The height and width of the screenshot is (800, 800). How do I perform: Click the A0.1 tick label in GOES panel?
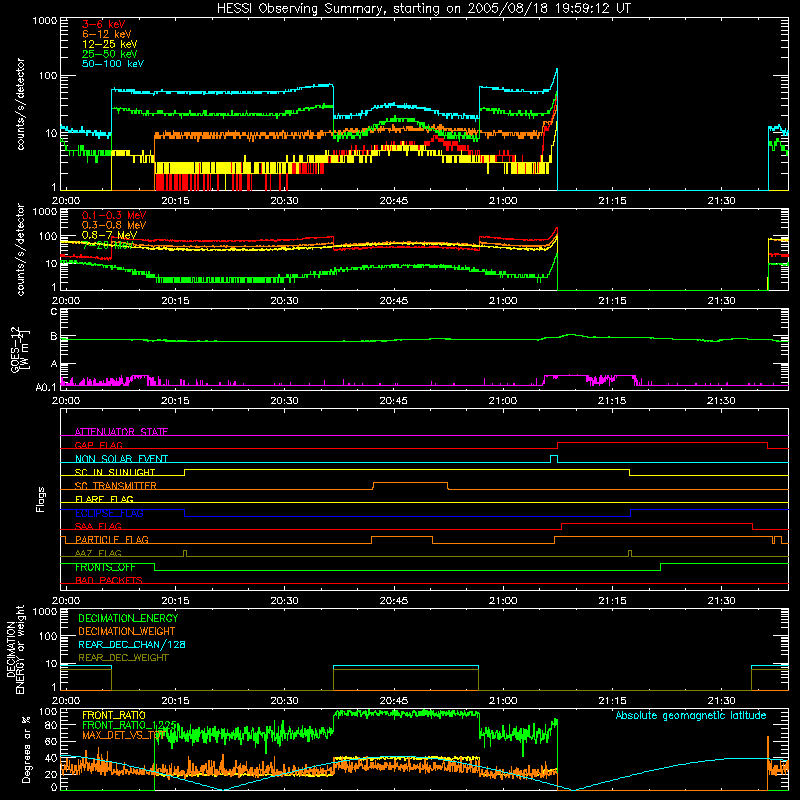46,388
